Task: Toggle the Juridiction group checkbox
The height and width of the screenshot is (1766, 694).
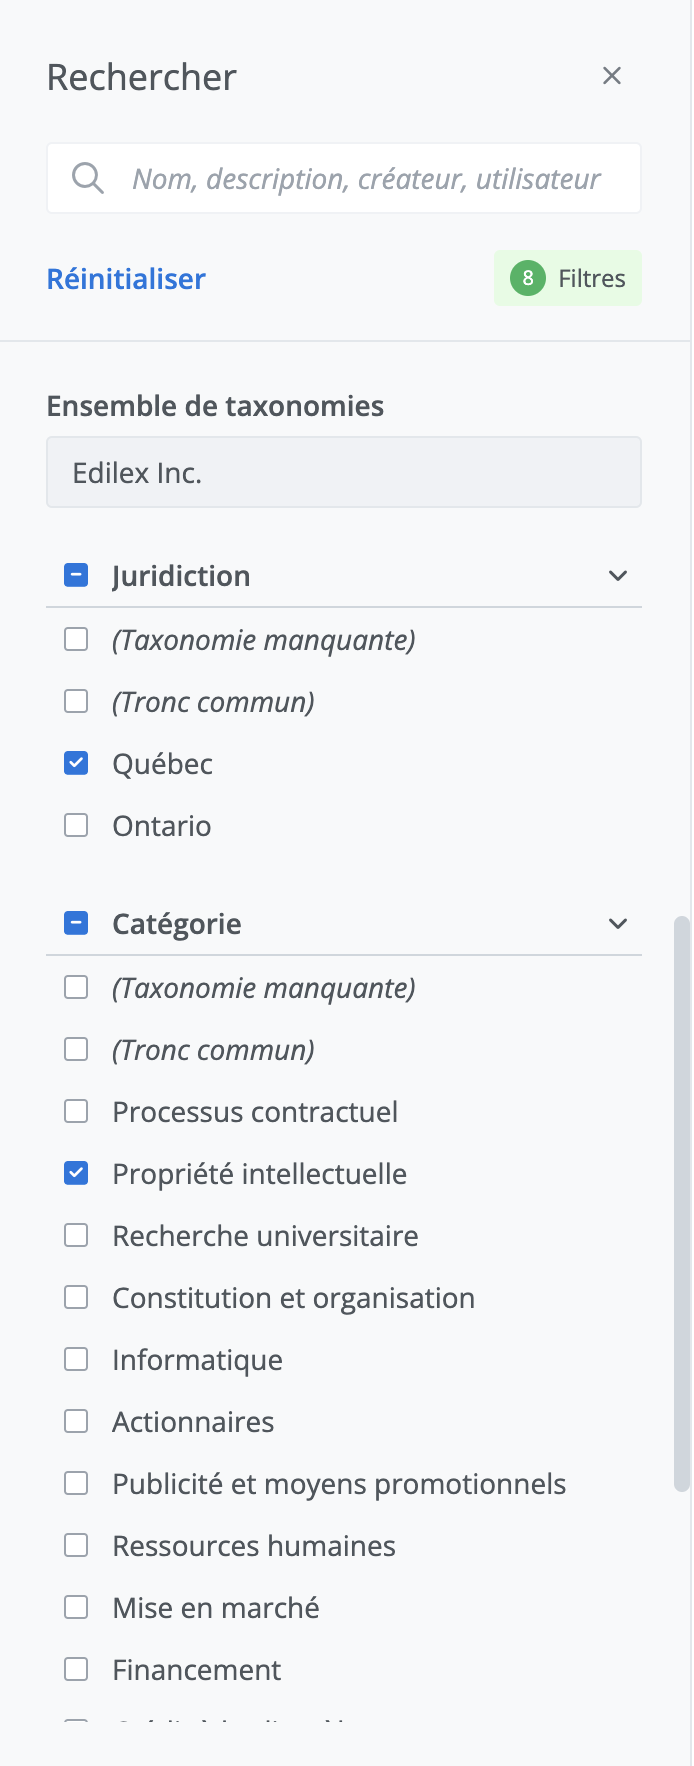Action: [x=76, y=576]
